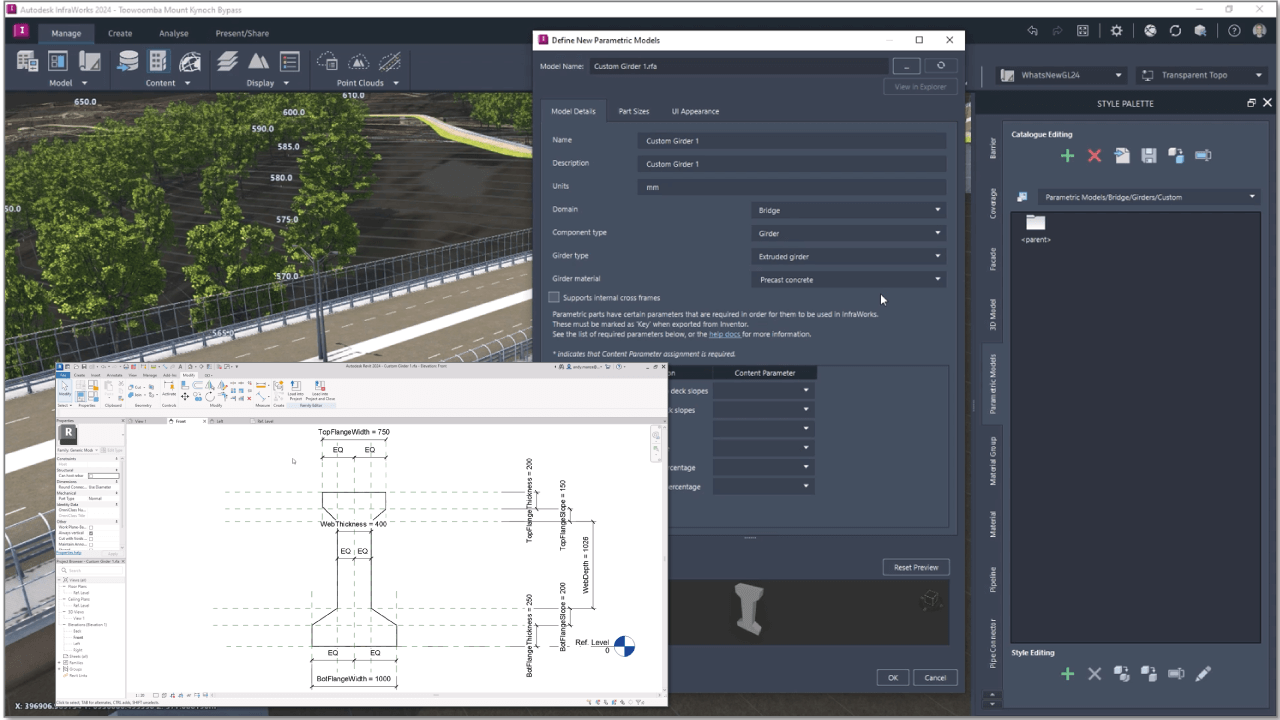Open Girder material dropdown showing Precast concrete
The height and width of the screenshot is (720, 1280).
(x=848, y=280)
